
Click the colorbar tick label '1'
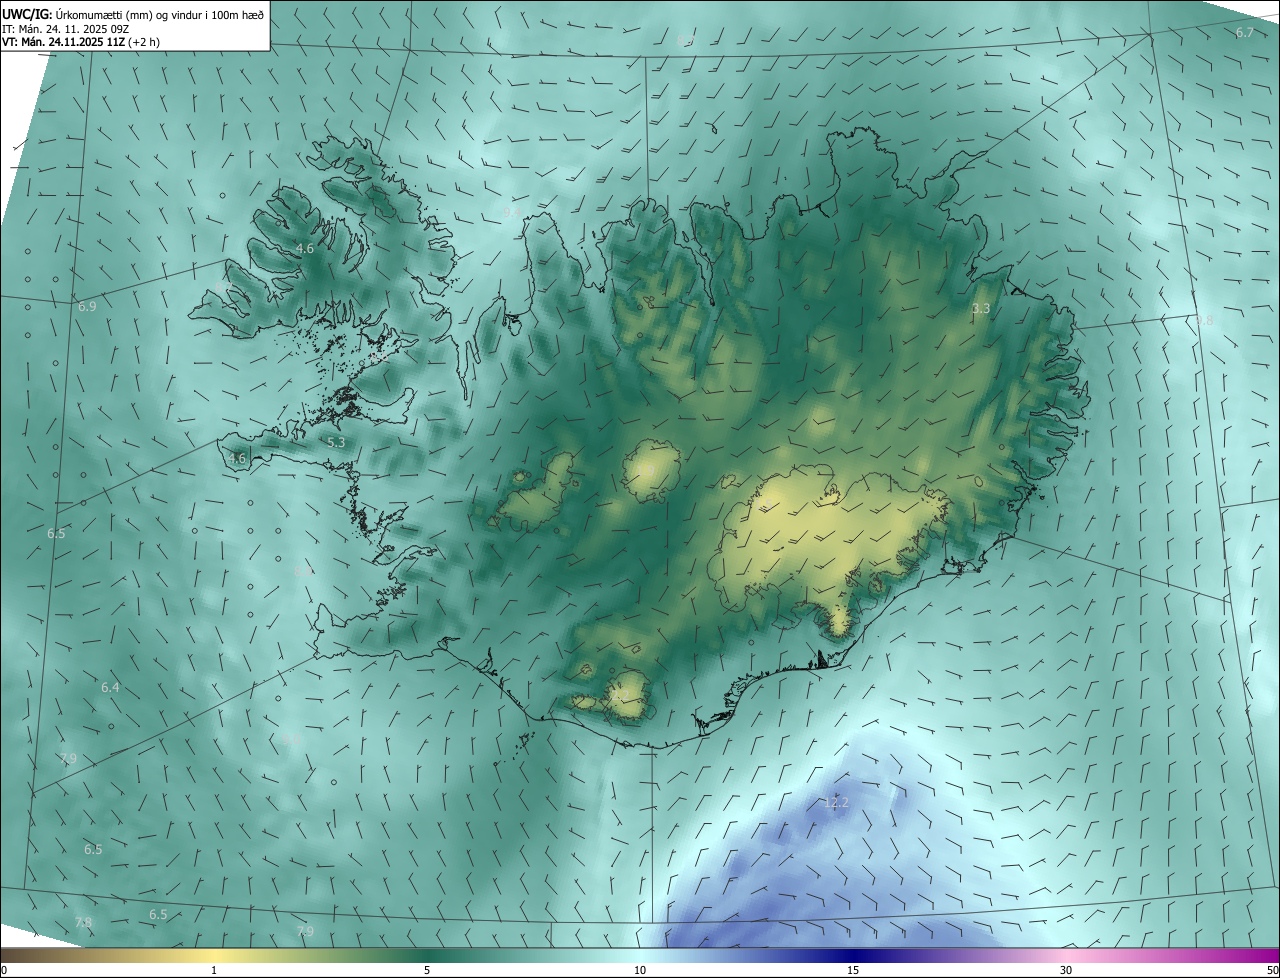pos(214,970)
